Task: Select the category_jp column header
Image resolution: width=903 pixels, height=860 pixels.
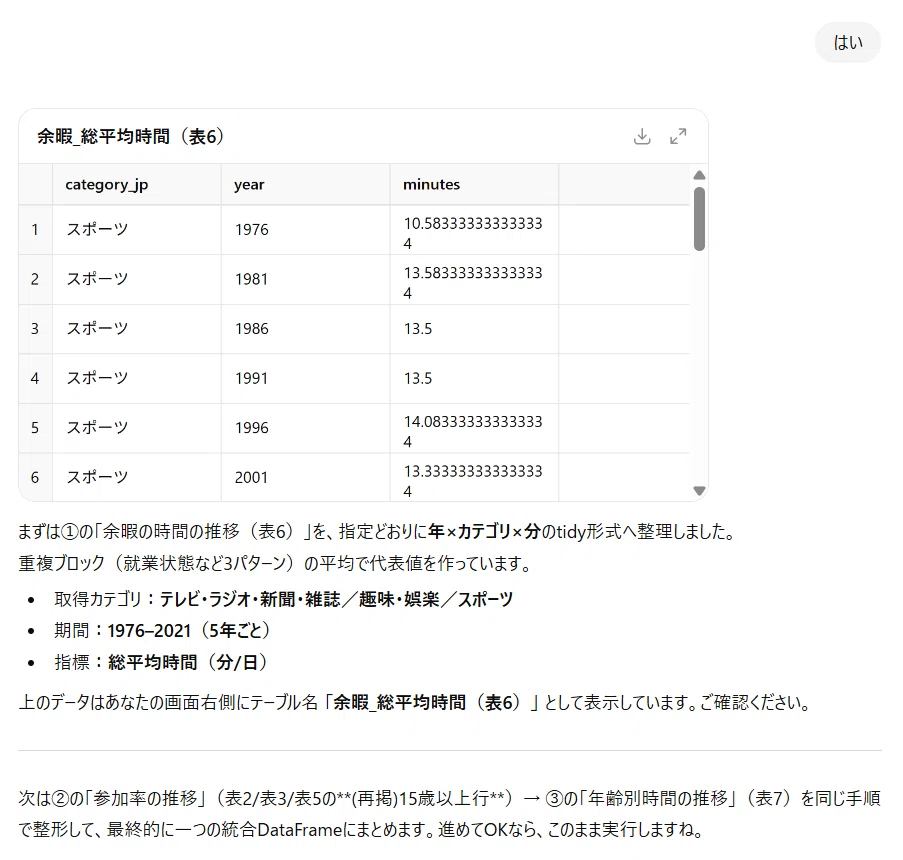Action: point(136,184)
